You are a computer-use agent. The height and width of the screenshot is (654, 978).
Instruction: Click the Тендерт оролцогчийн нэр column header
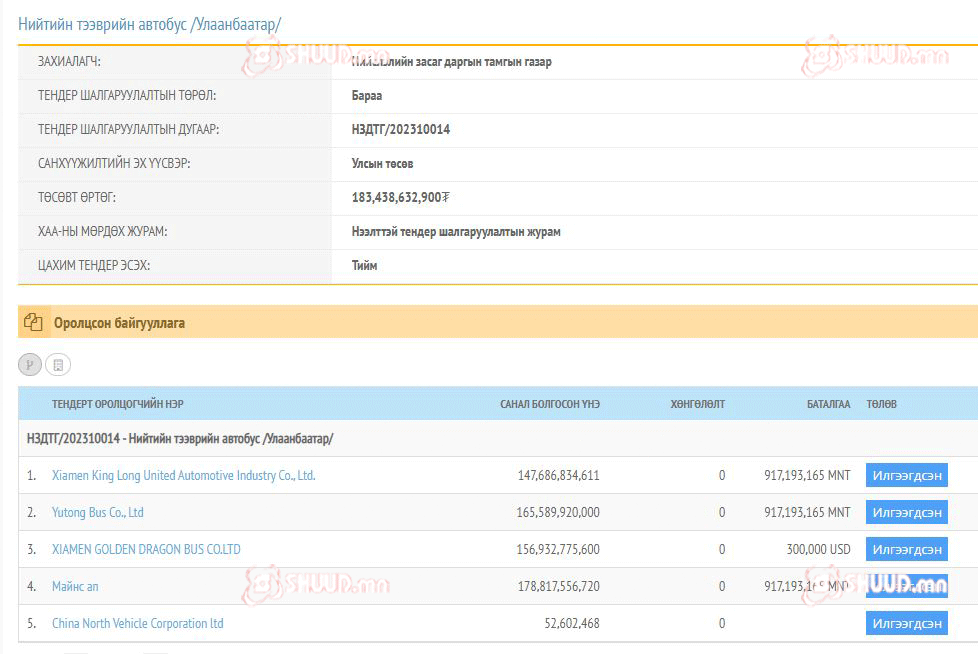click(x=118, y=404)
